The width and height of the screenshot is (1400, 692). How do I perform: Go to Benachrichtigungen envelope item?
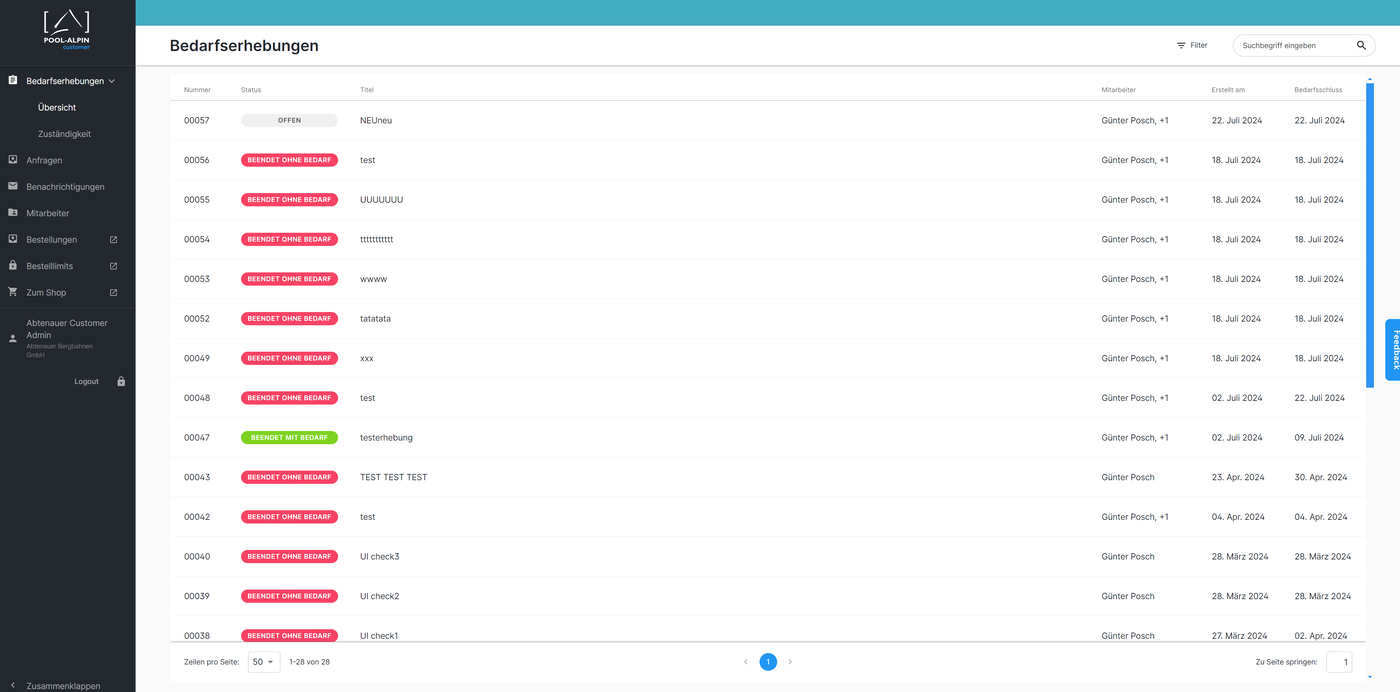65,187
